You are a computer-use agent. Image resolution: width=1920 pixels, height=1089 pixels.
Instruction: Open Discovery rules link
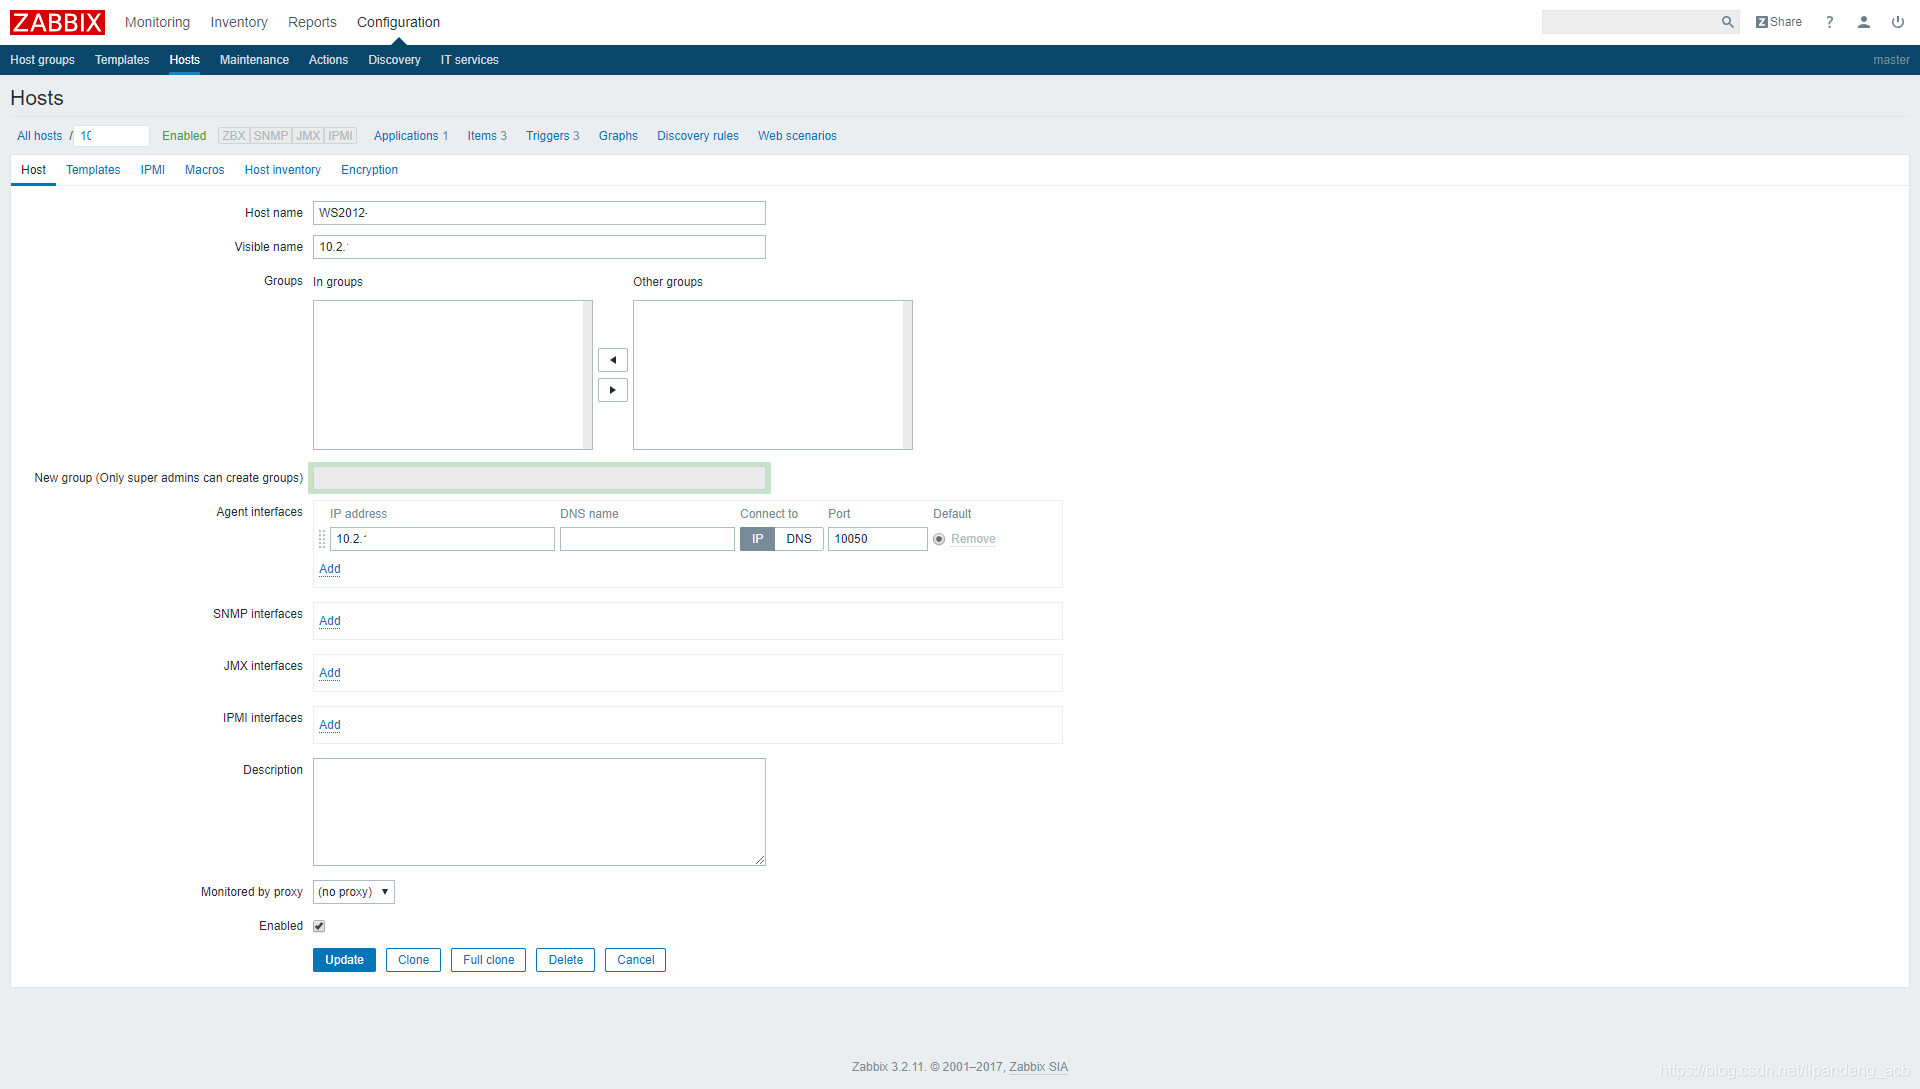(x=697, y=136)
